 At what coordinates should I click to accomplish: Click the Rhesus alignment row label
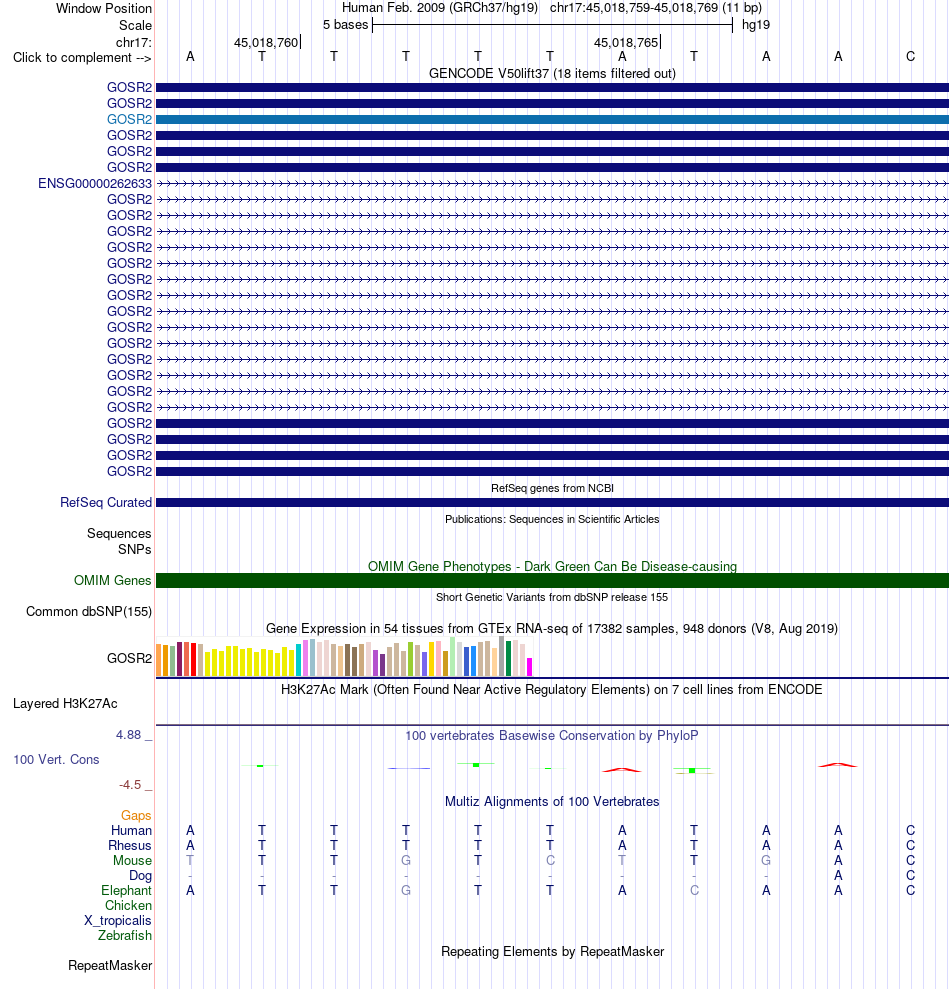click(x=130, y=846)
